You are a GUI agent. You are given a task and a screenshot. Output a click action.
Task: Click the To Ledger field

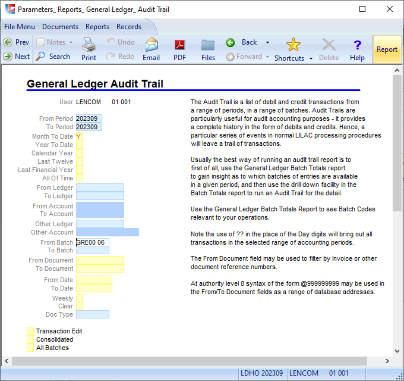click(x=100, y=196)
